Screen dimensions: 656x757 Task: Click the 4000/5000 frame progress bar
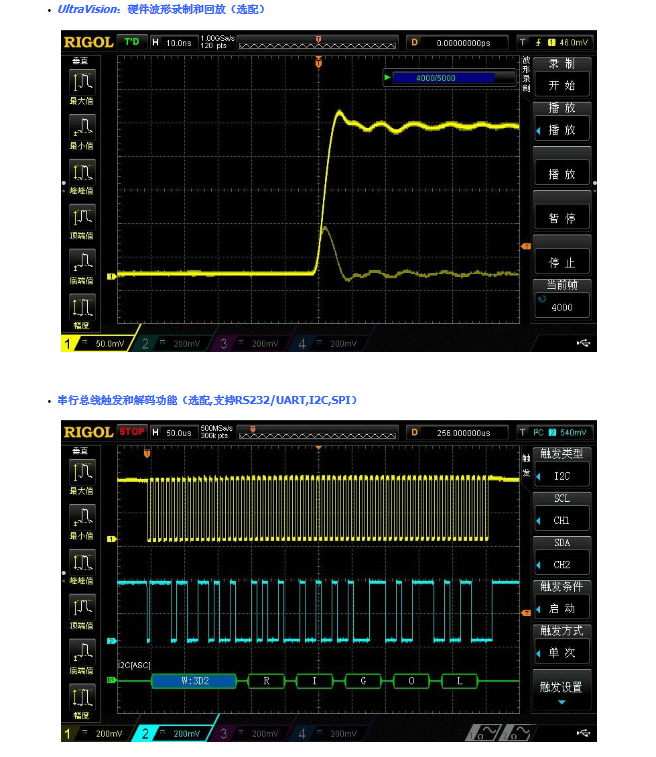point(444,77)
